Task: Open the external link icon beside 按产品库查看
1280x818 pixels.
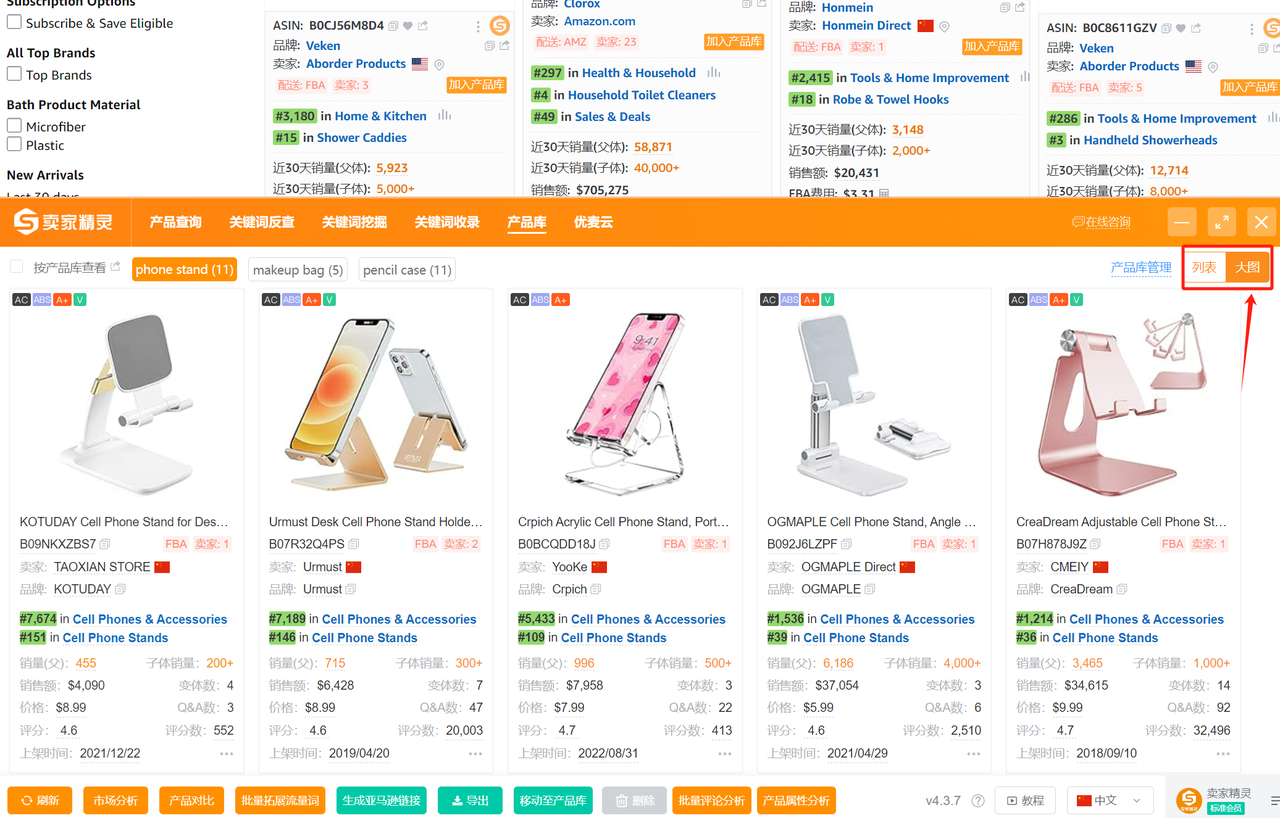Action: point(116,267)
